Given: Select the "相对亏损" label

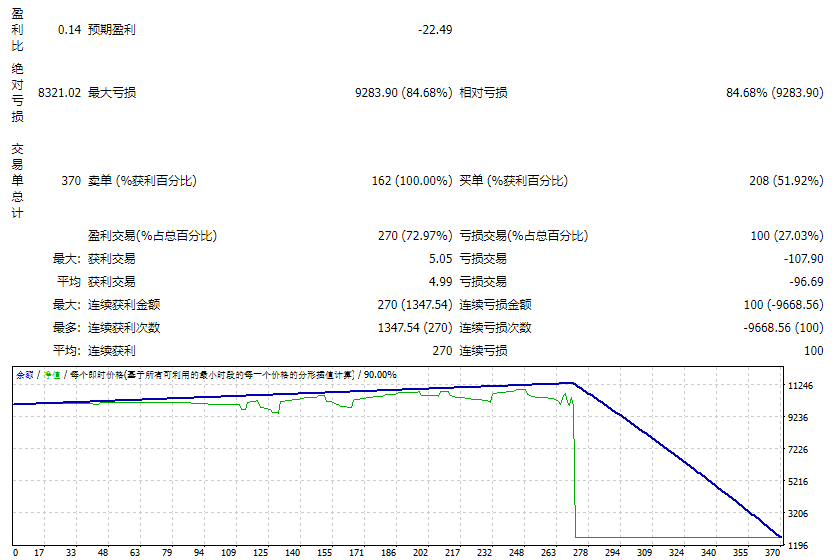Looking at the screenshot, I should point(483,93).
